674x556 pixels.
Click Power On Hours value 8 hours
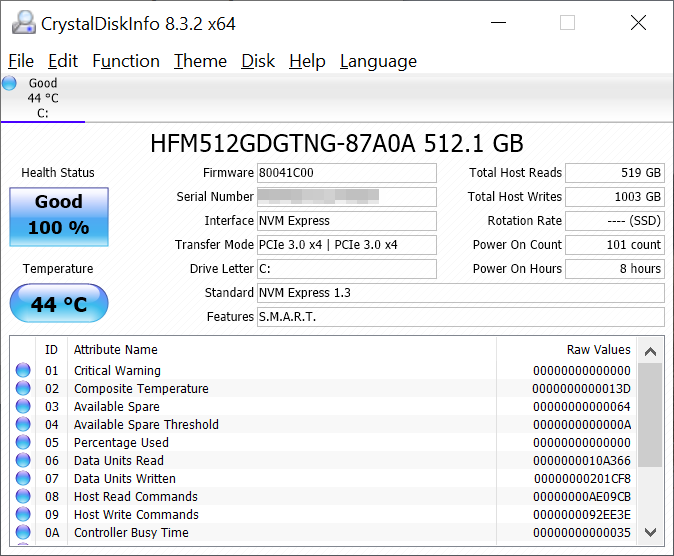tap(615, 269)
